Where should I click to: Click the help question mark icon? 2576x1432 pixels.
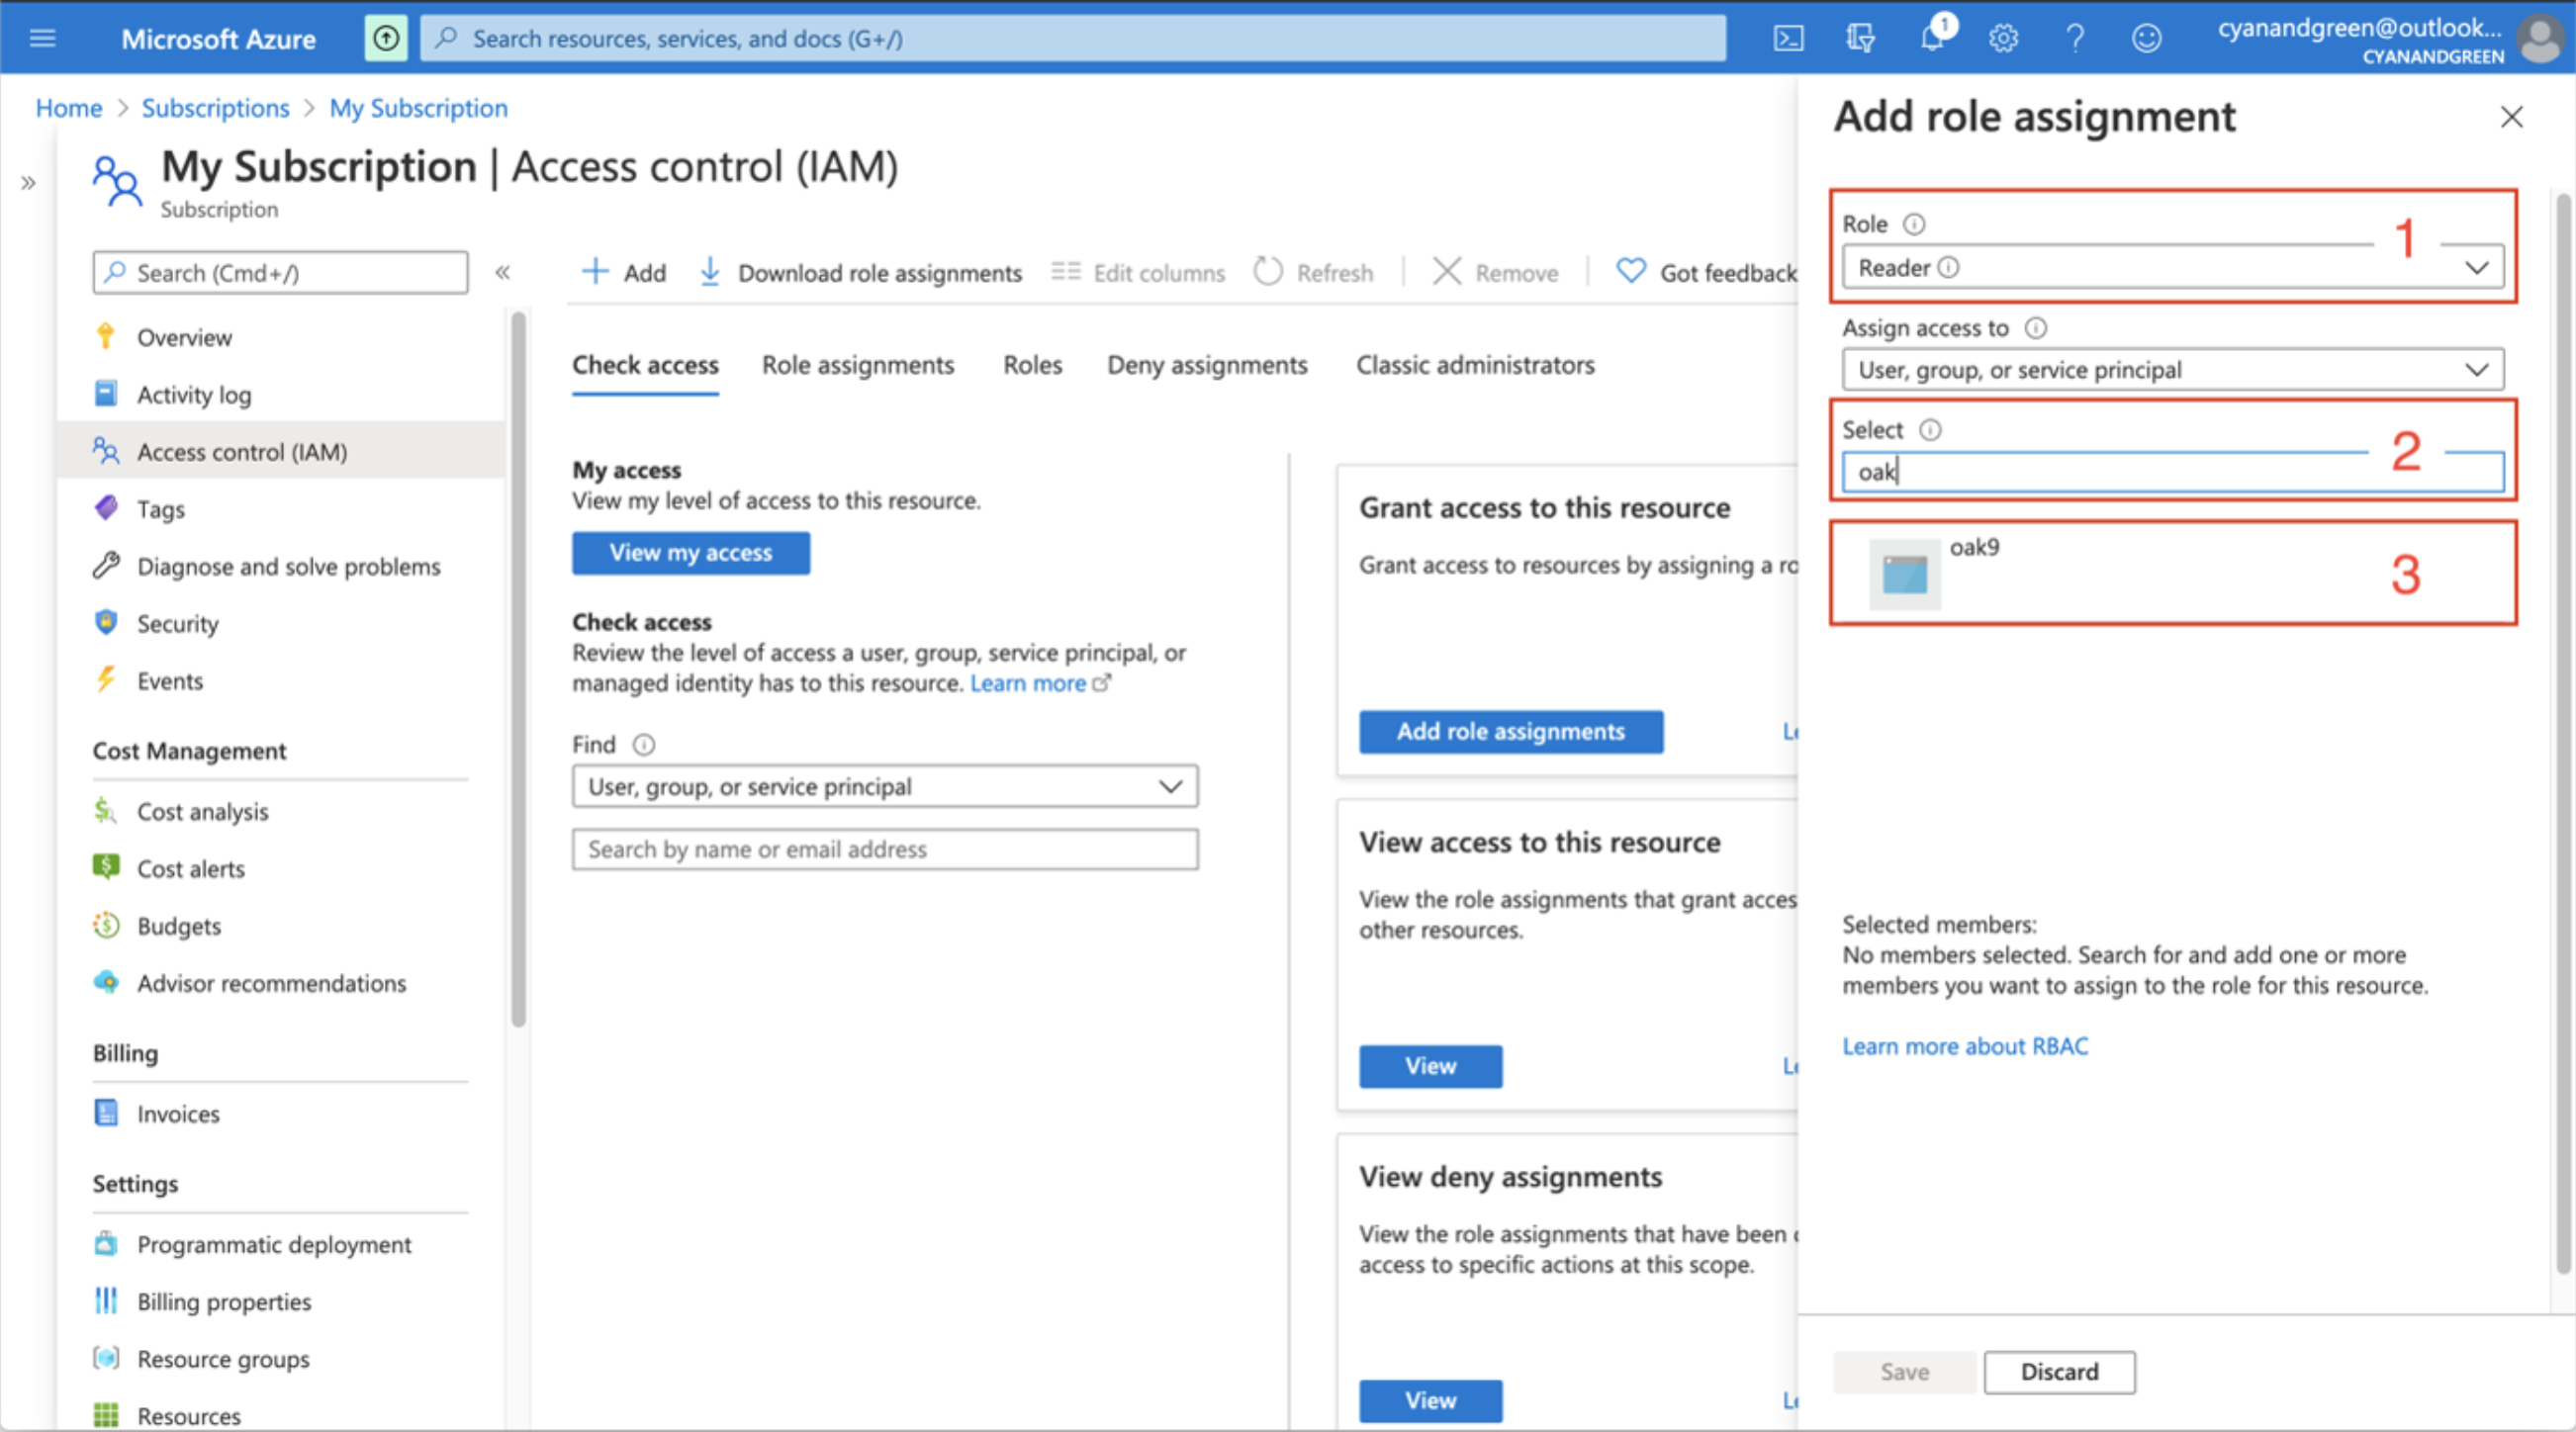(x=2075, y=38)
